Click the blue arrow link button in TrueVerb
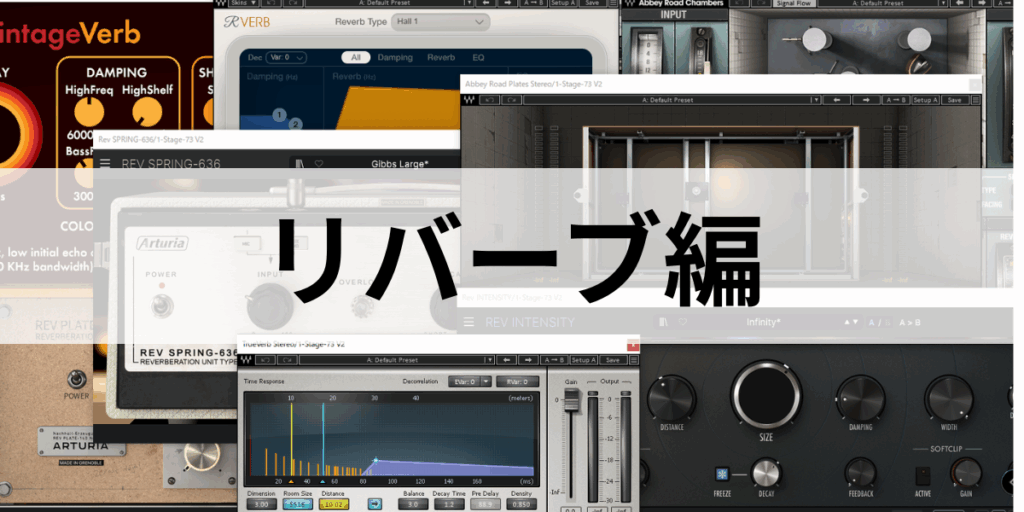 374,503
